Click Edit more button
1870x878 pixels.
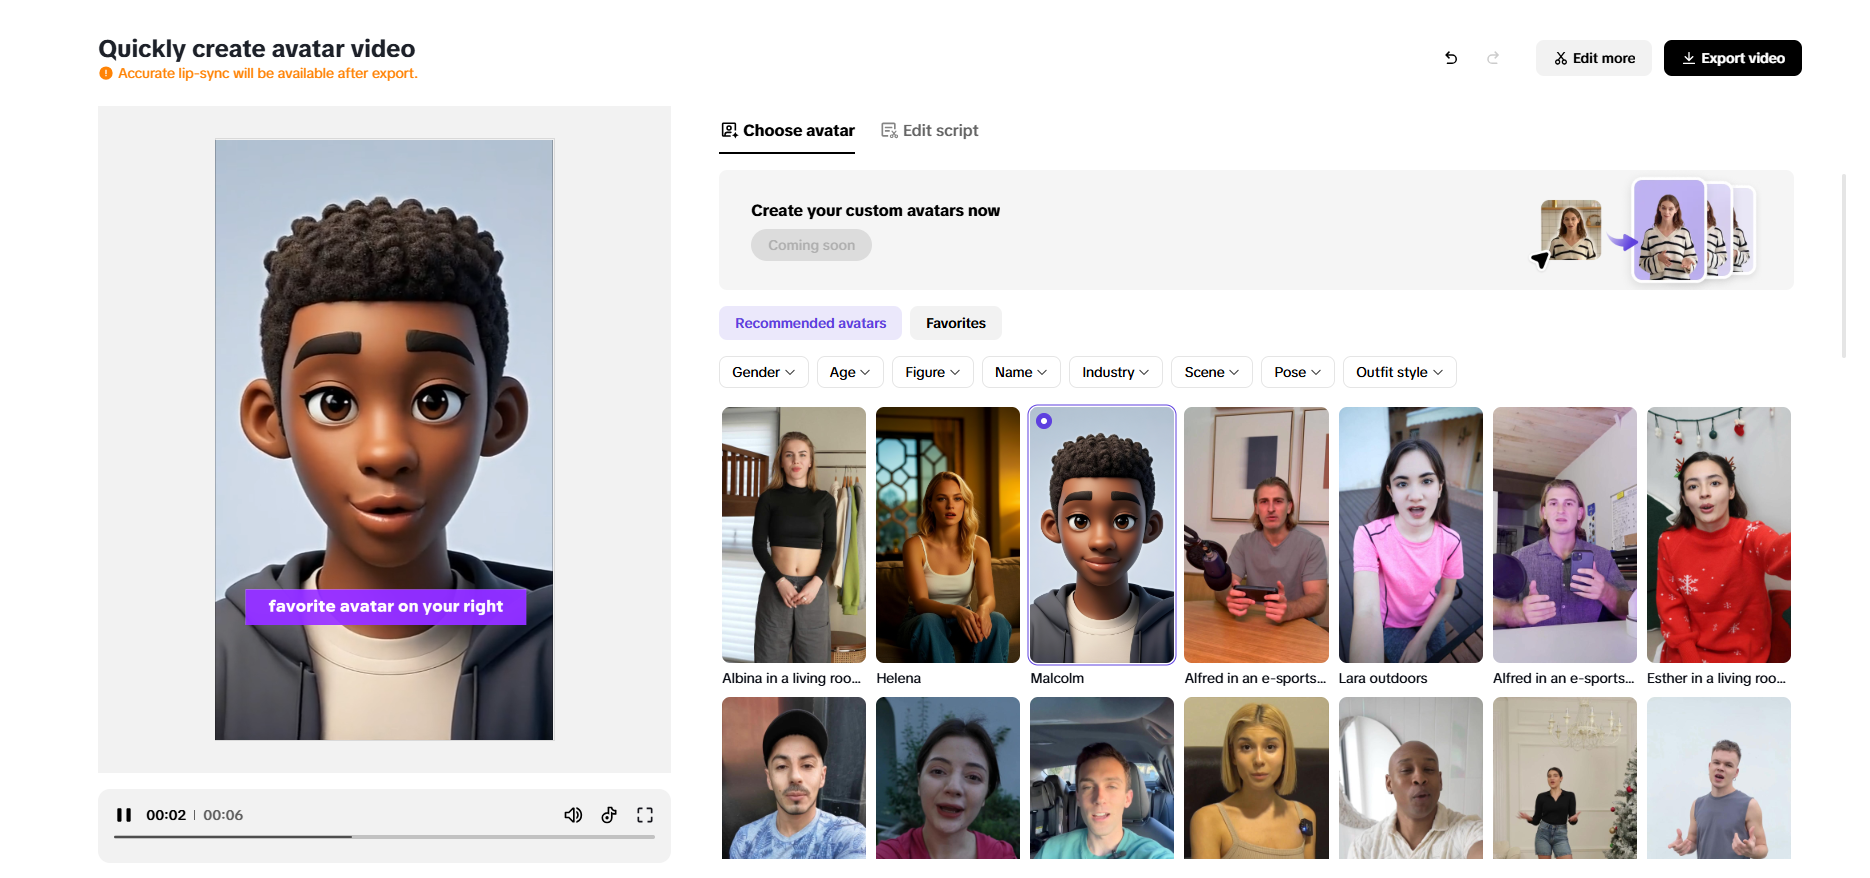1594,58
